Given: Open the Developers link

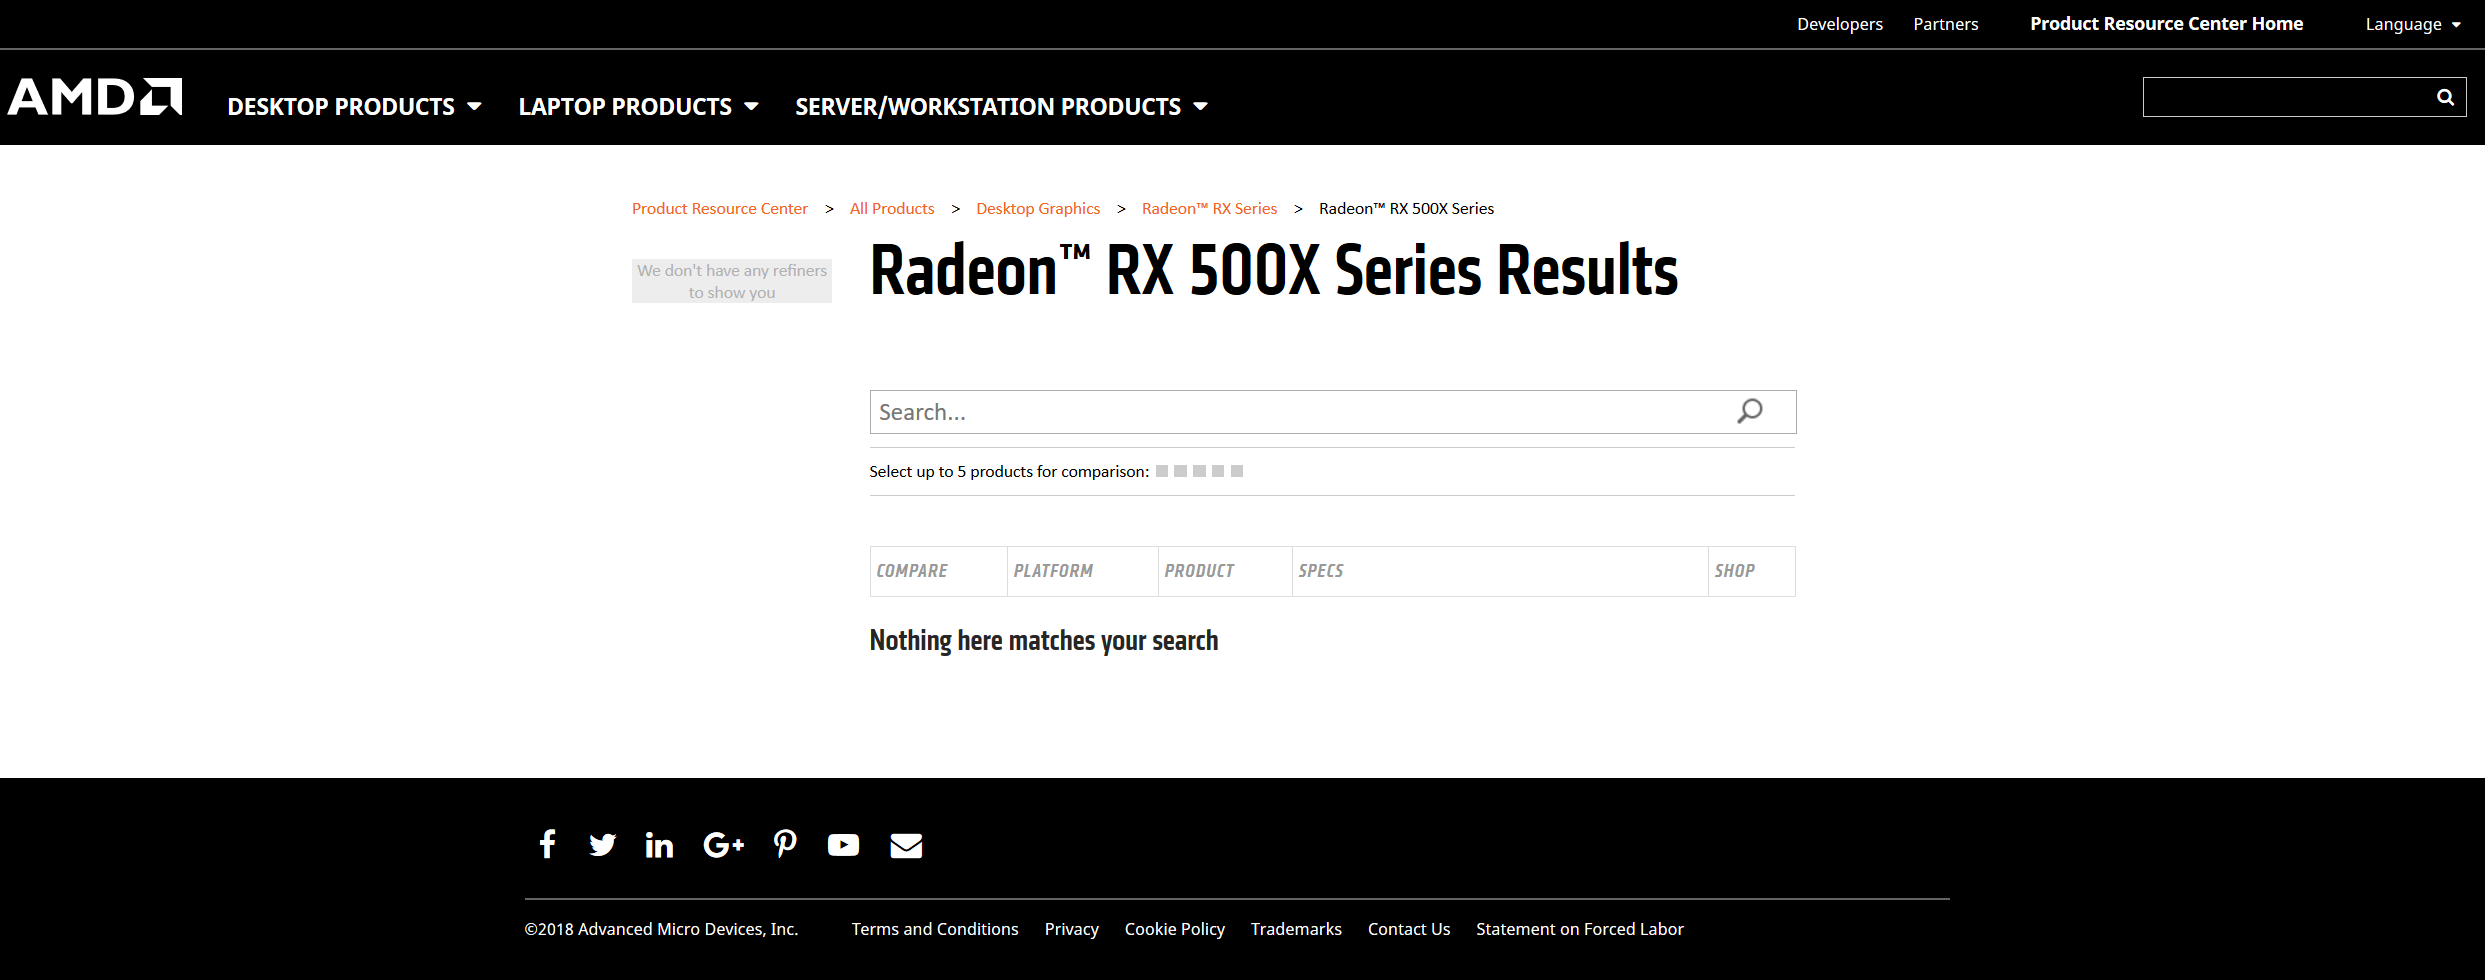Looking at the screenshot, I should coord(1839,24).
